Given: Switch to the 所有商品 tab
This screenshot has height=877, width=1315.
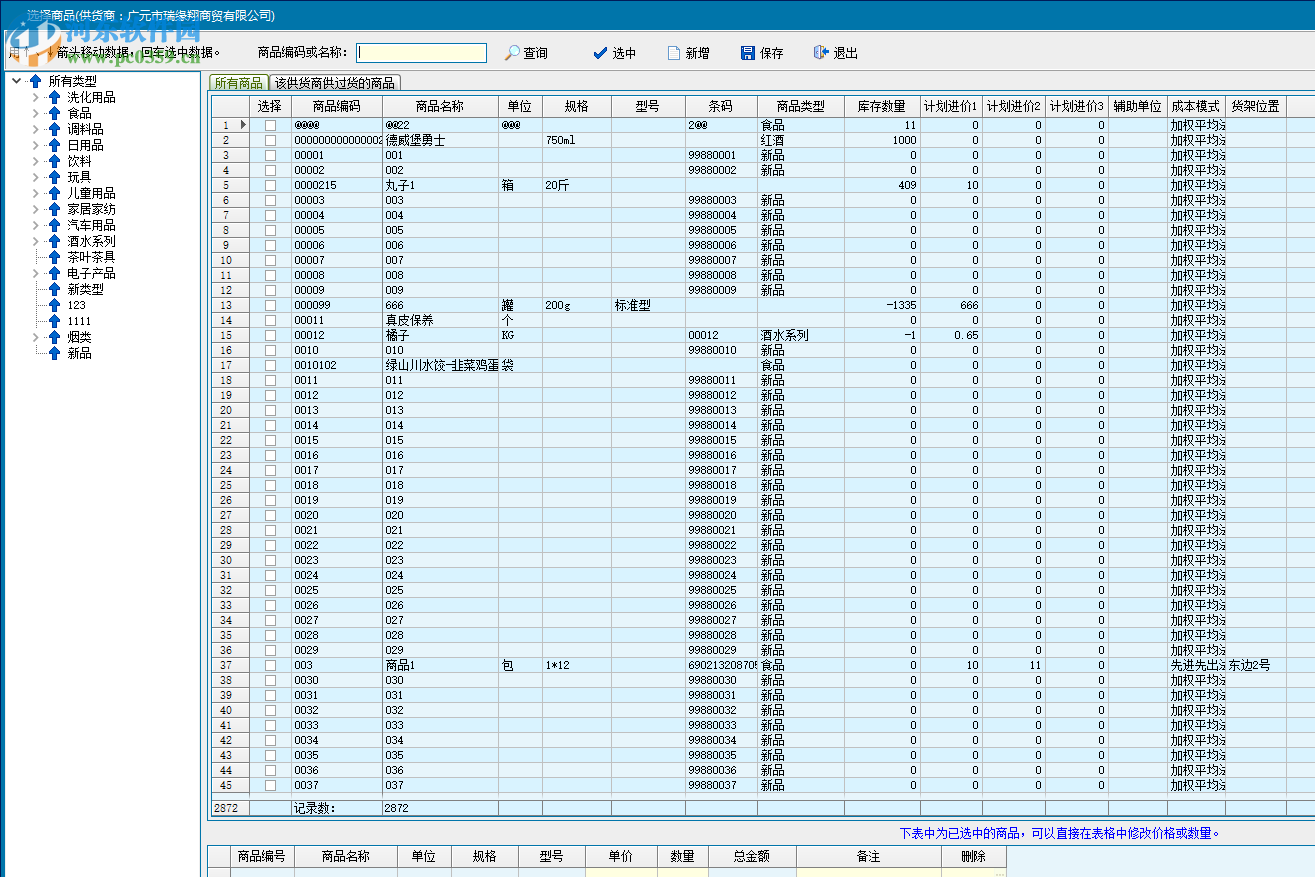Looking at the screenshot, I should pos(238,83).
